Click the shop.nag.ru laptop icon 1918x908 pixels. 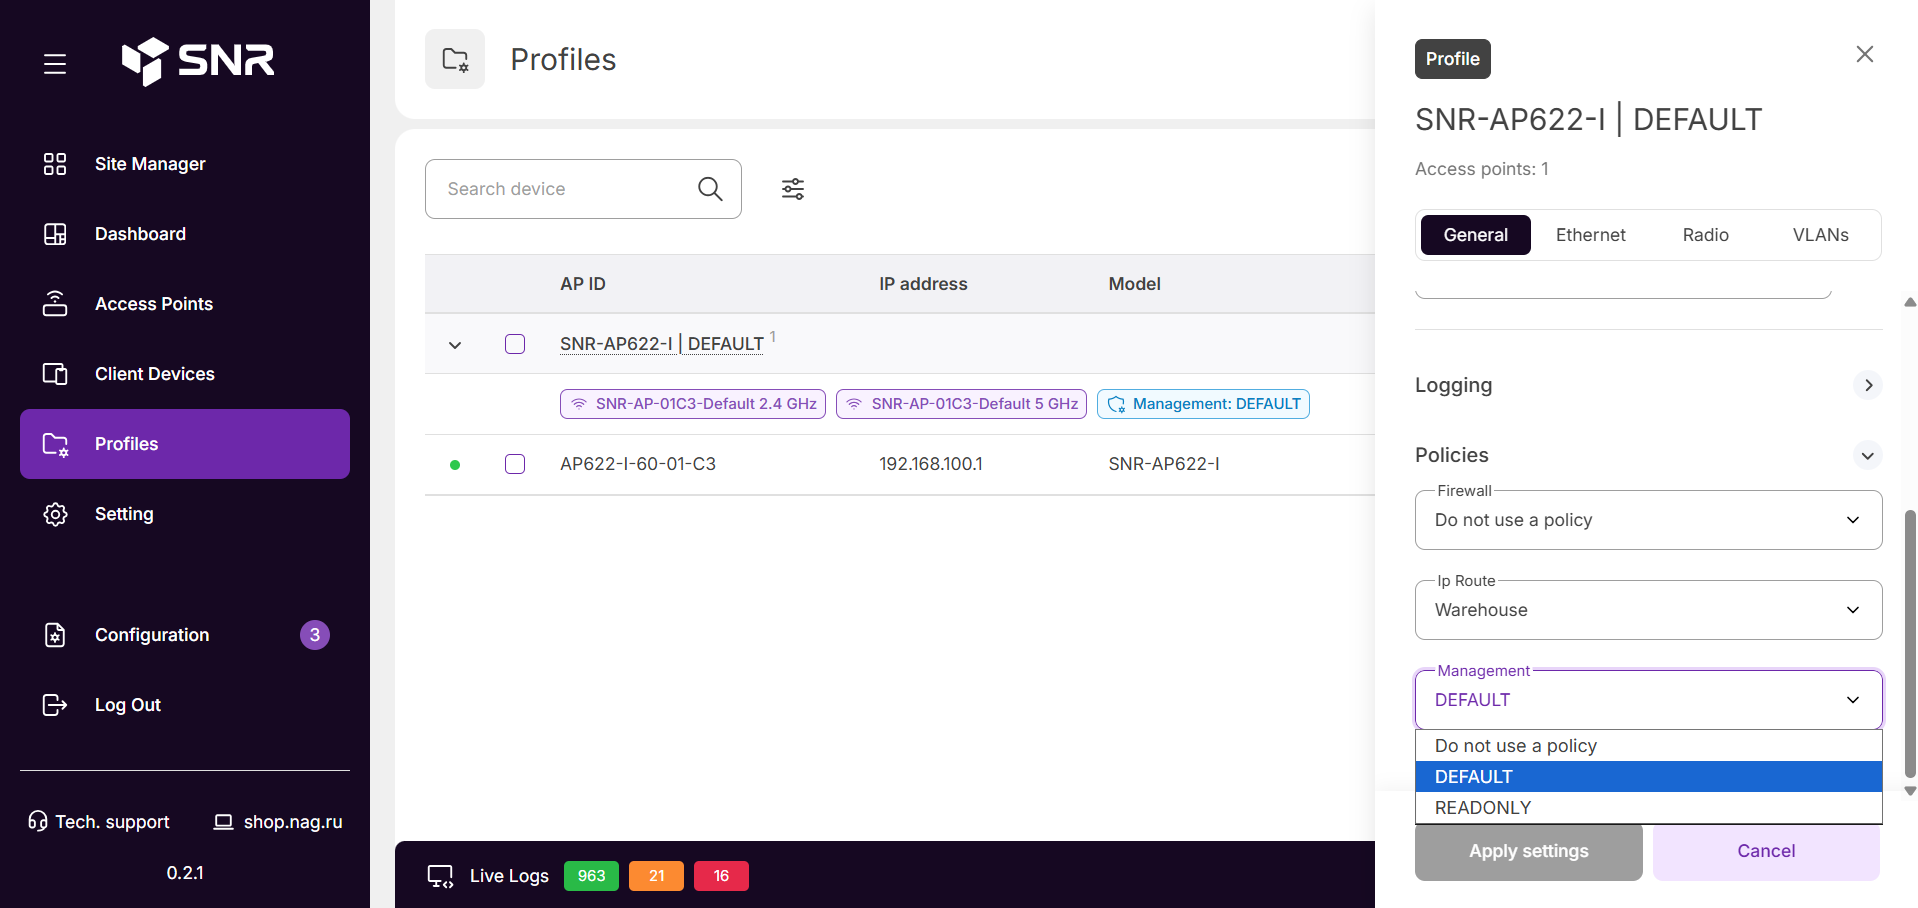(224, 822)
